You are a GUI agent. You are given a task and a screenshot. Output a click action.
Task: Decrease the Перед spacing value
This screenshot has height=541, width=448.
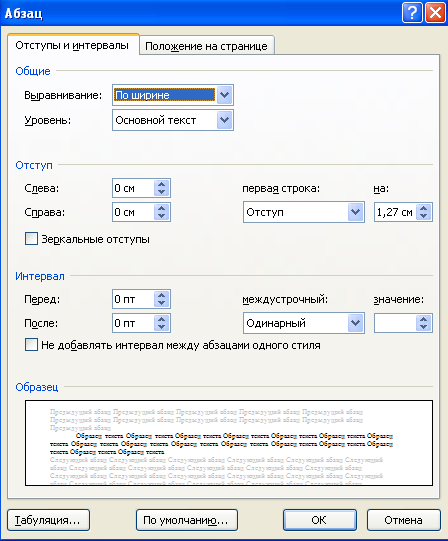pos(162,303)
